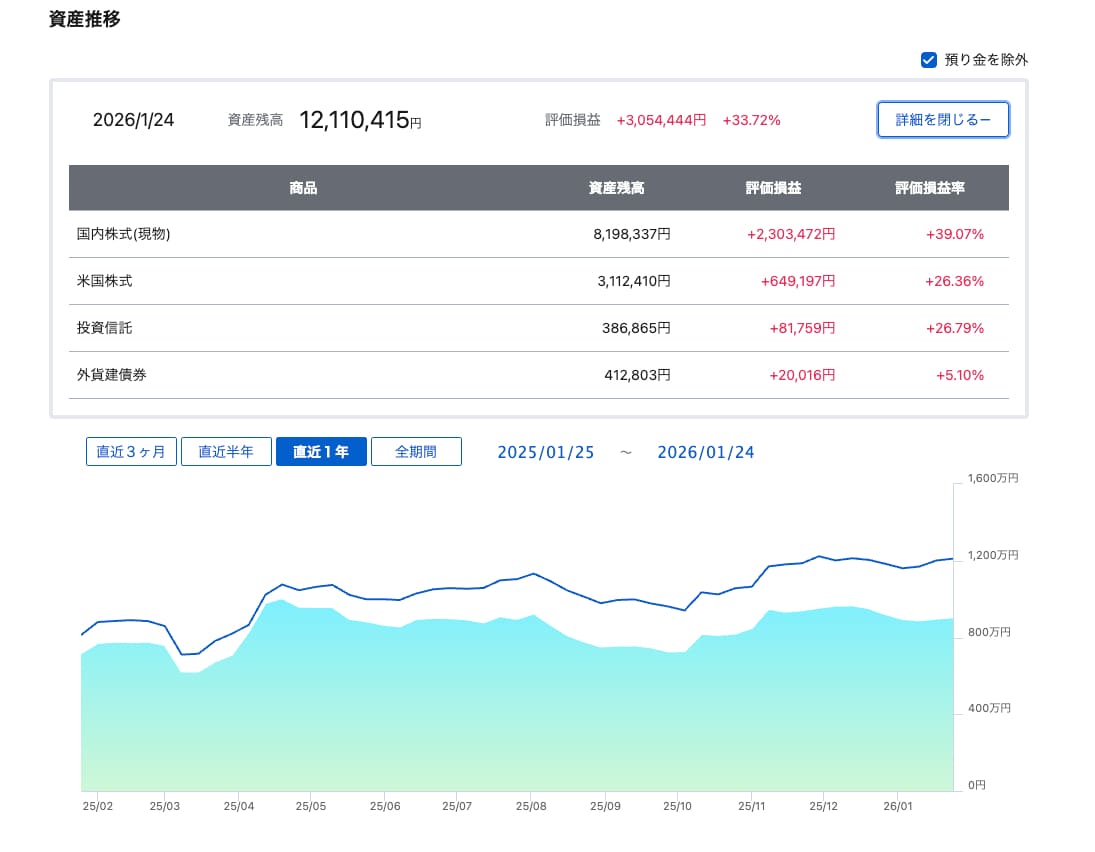Click the 評価損益 column header
Viewport: 1095px width, 852px height.
click(x=773, y=188)
